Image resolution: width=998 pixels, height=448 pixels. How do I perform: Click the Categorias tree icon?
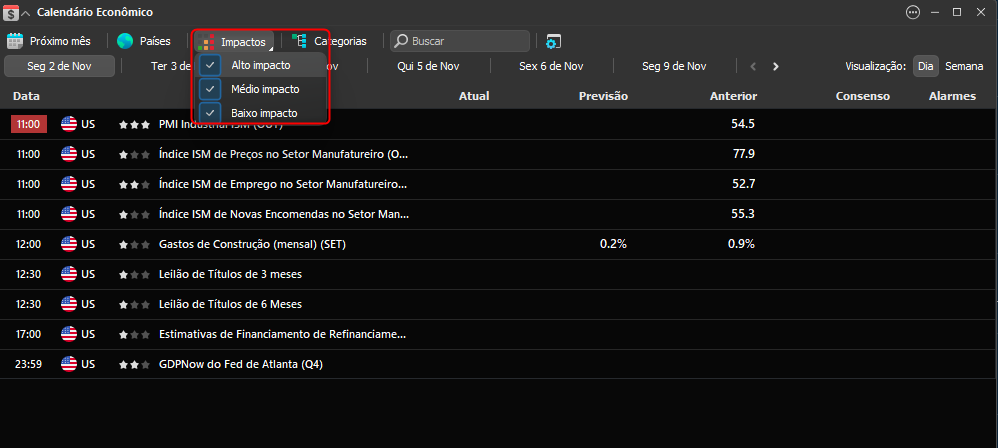(299, 41)
